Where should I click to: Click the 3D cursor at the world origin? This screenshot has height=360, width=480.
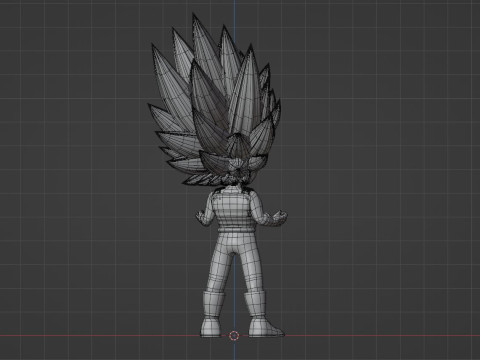coord(234,336)
